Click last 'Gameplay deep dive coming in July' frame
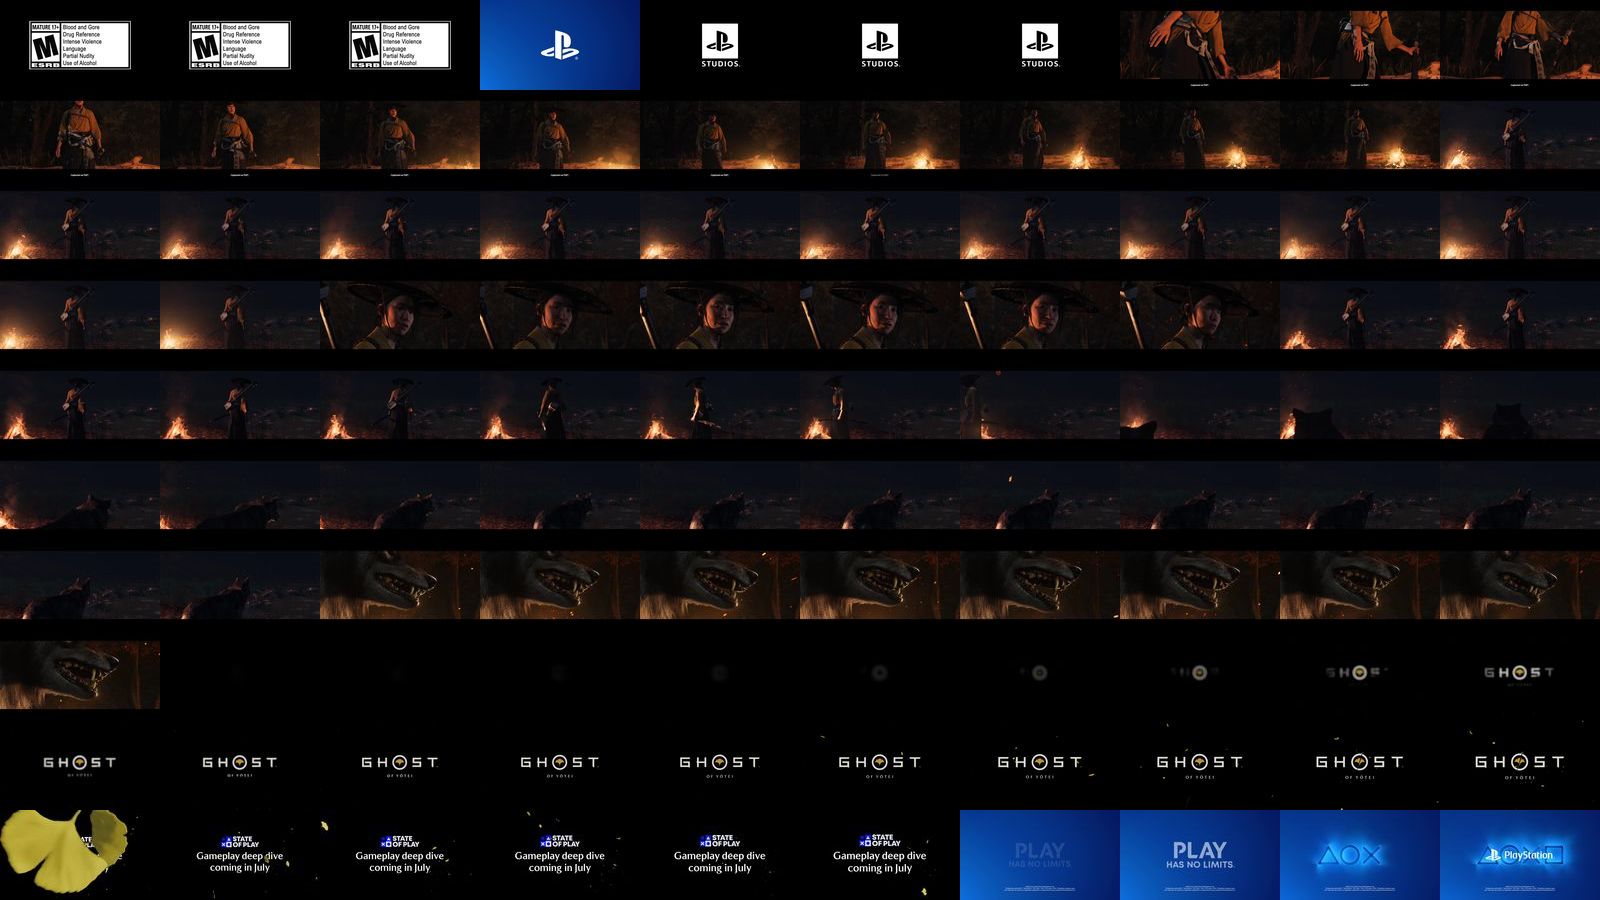 [880, 855]
